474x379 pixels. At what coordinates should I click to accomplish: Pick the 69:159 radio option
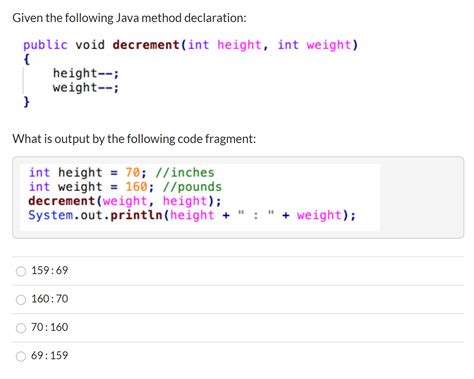[x=21, y=356]
